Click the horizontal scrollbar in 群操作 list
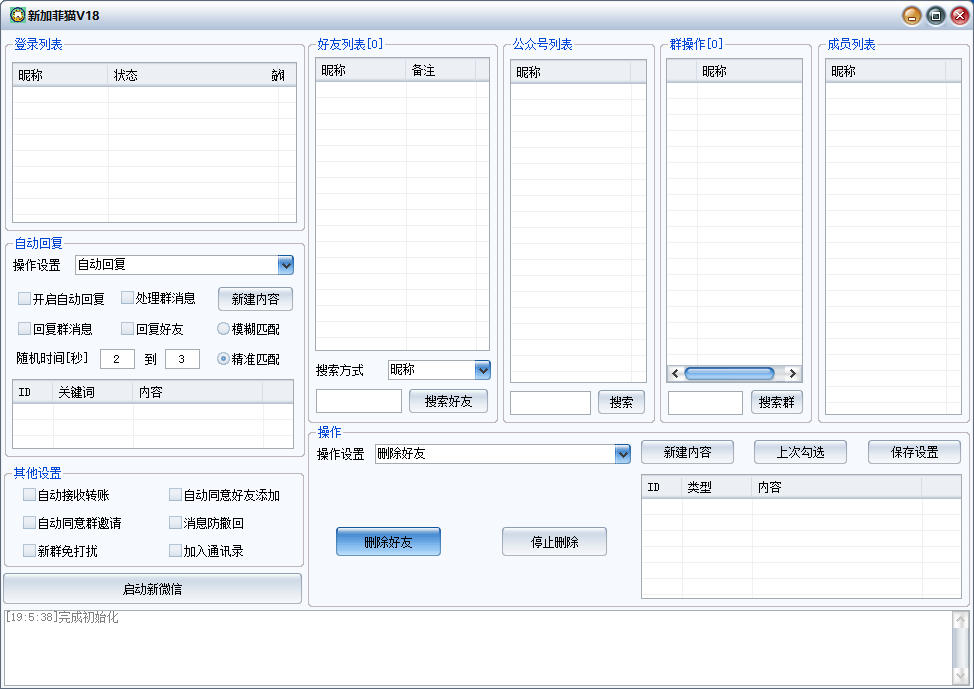Viewport: 974px width, 689px height. point(729,374)
